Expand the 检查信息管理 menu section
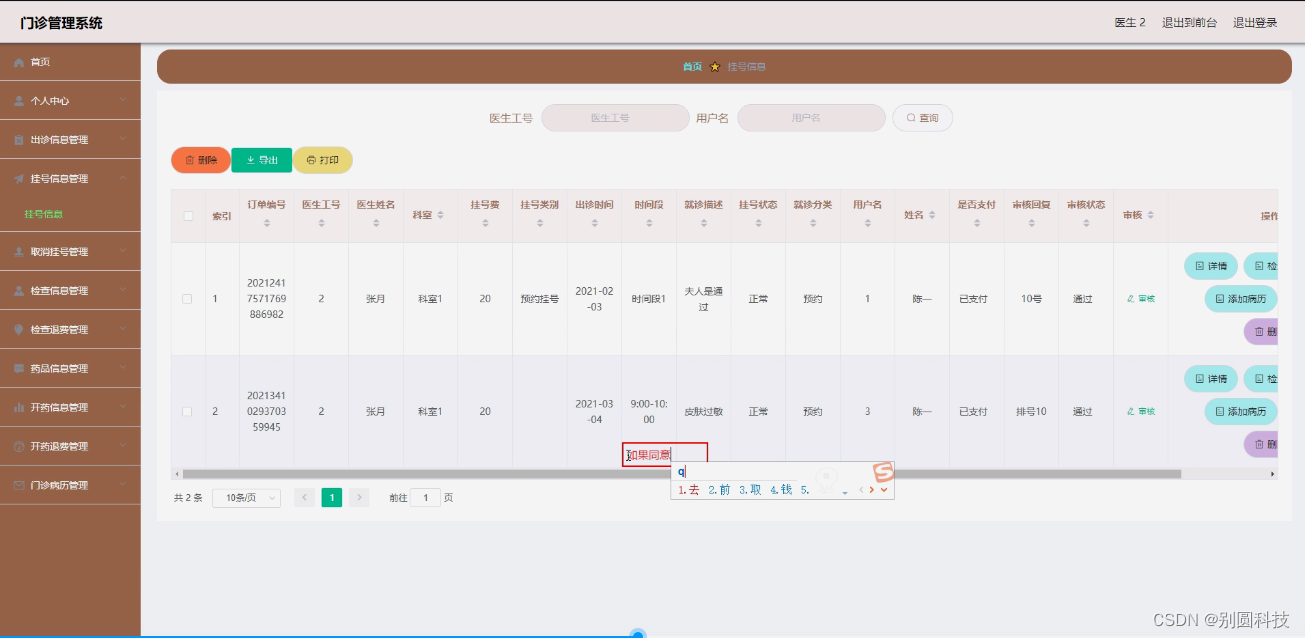This screenshot has width=1305, height=638. click(x=60, y=292)
